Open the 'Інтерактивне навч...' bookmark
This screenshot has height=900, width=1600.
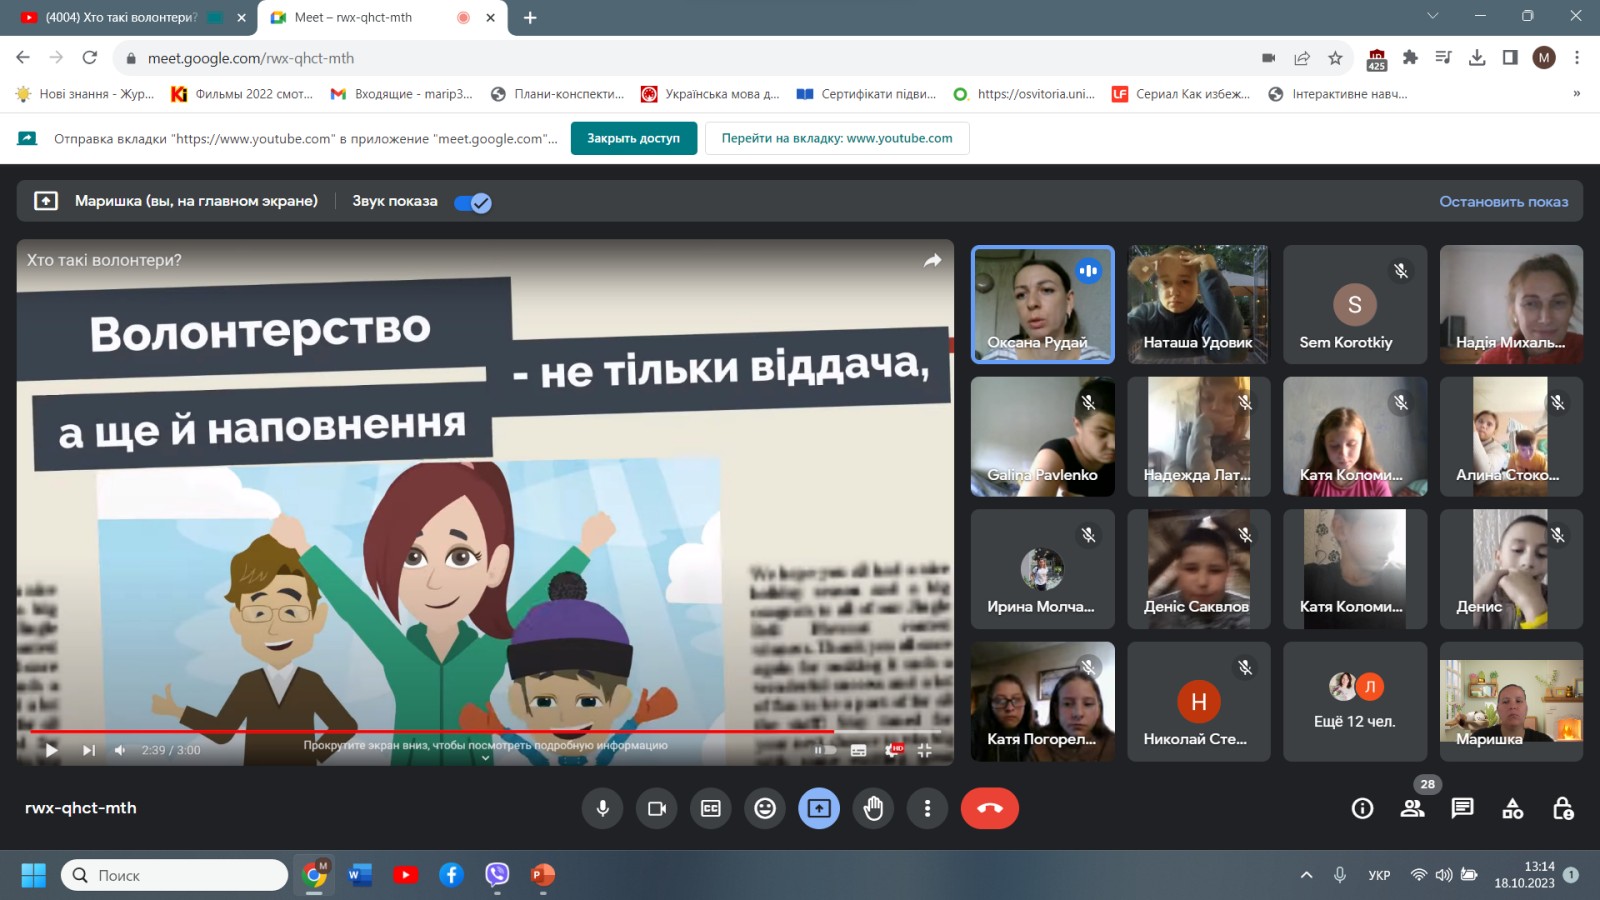1338,94
